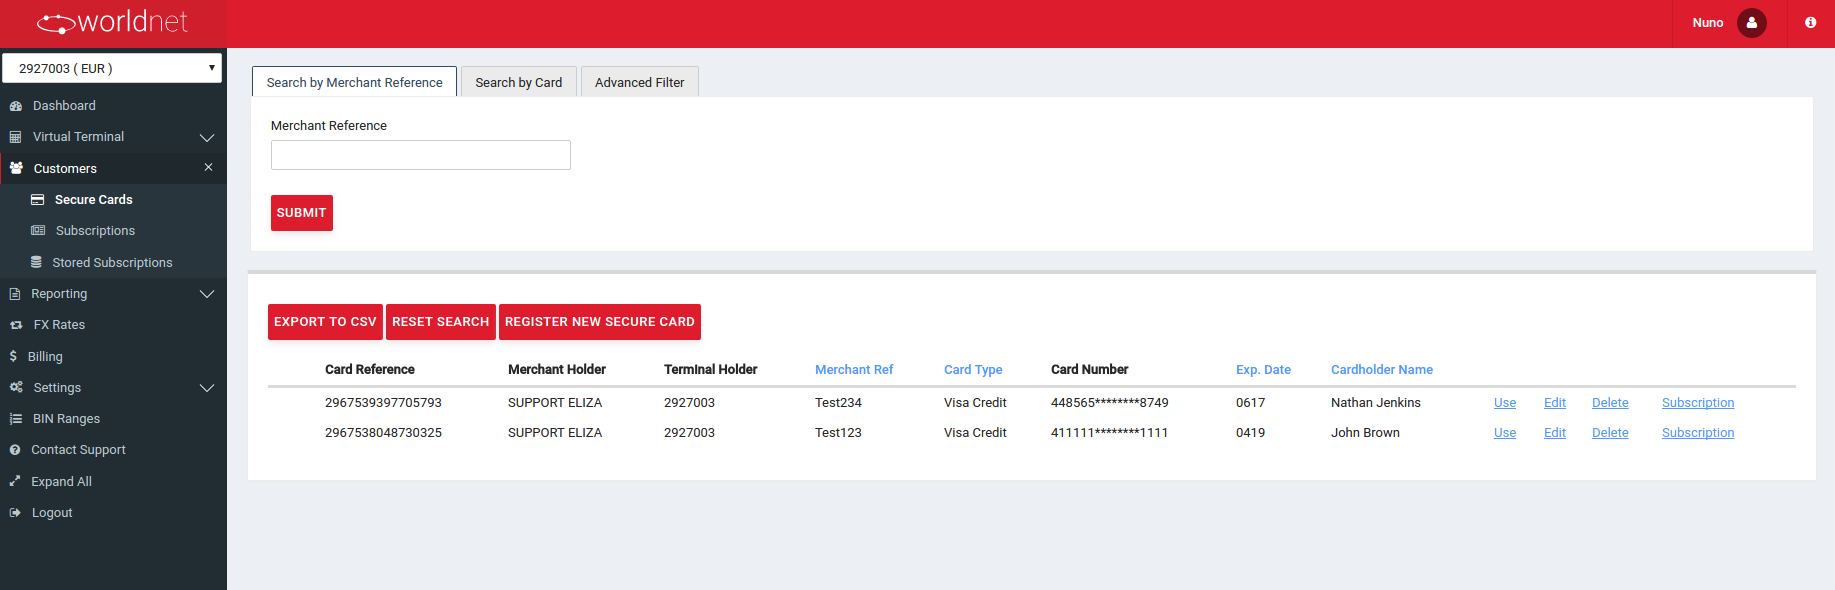Click Expand All in sidebar
Viewport: 1835px width, 590px height.
(61, 482)
